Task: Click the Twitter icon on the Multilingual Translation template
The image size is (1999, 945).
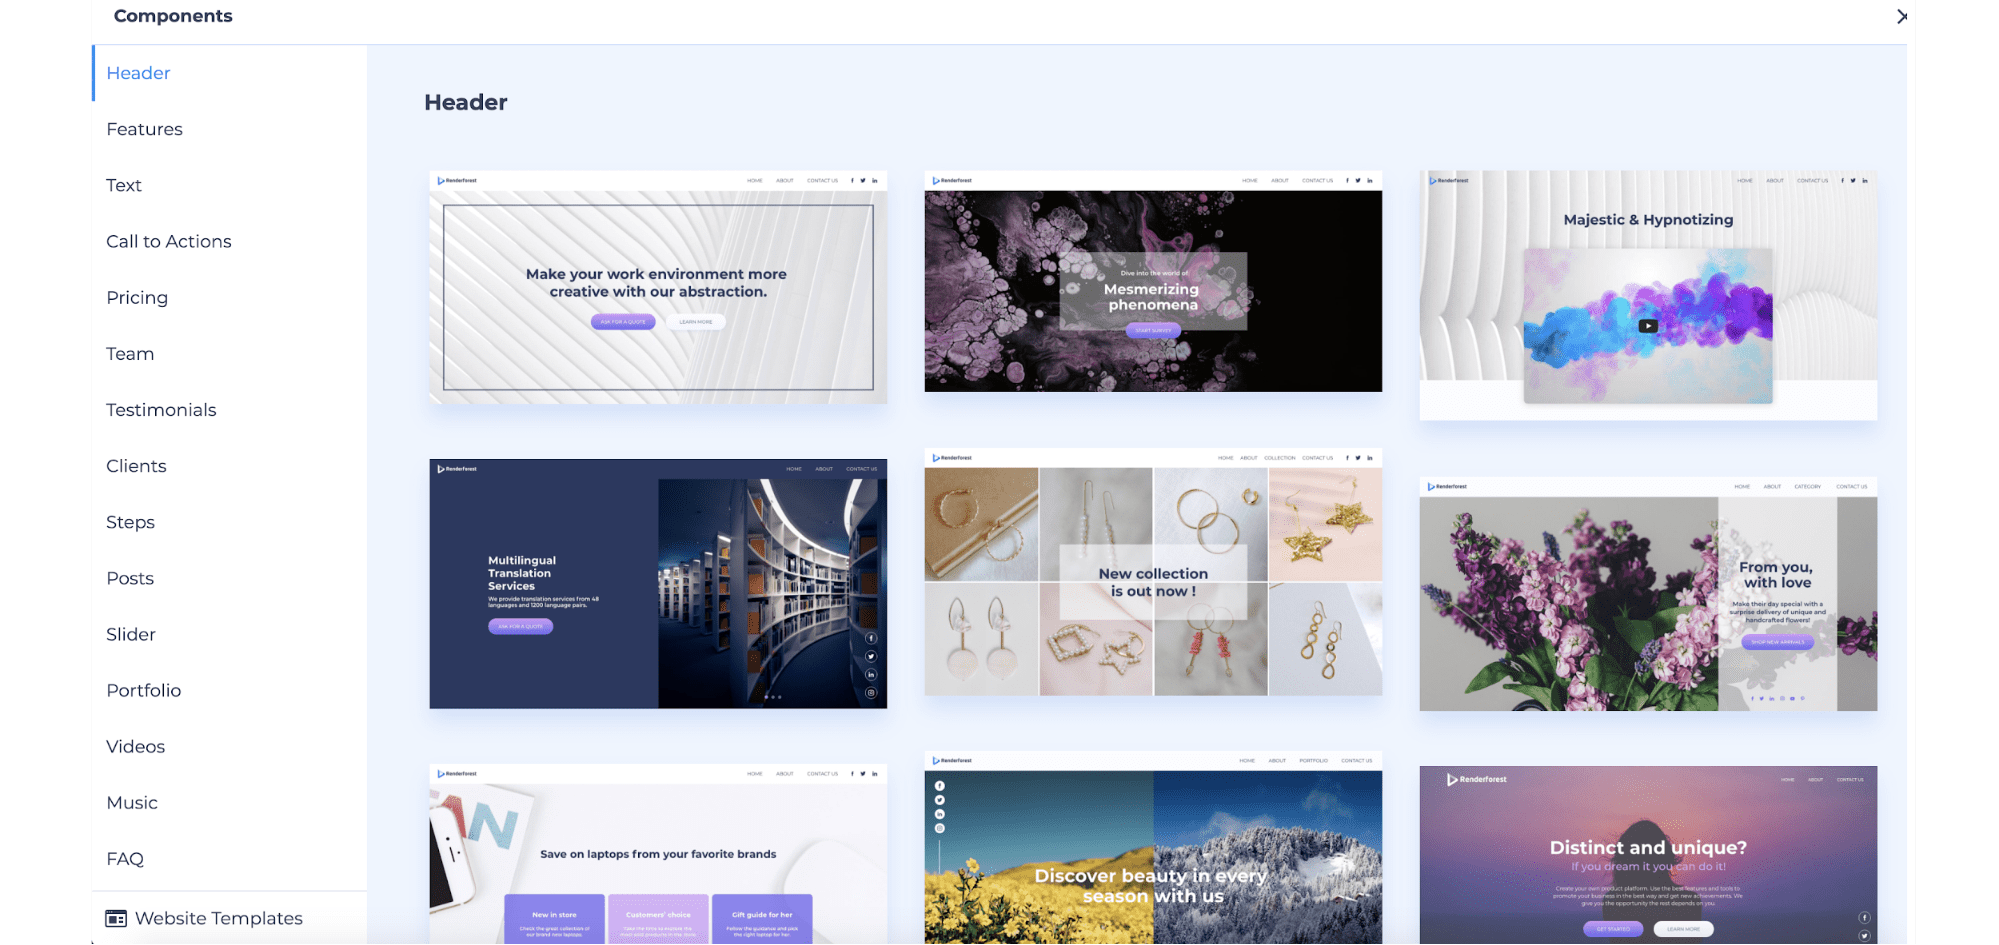Action: click(x=871, y=657)
